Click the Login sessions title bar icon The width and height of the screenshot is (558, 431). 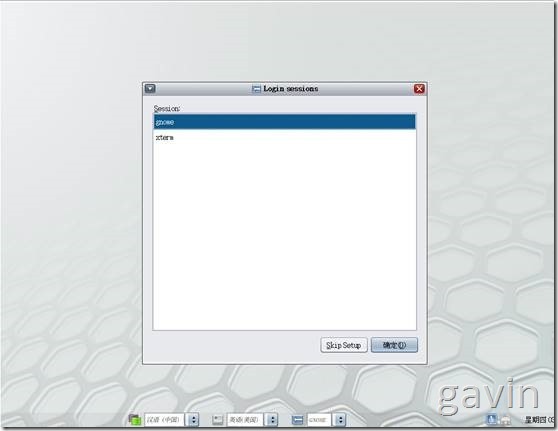tap(256, 89)
